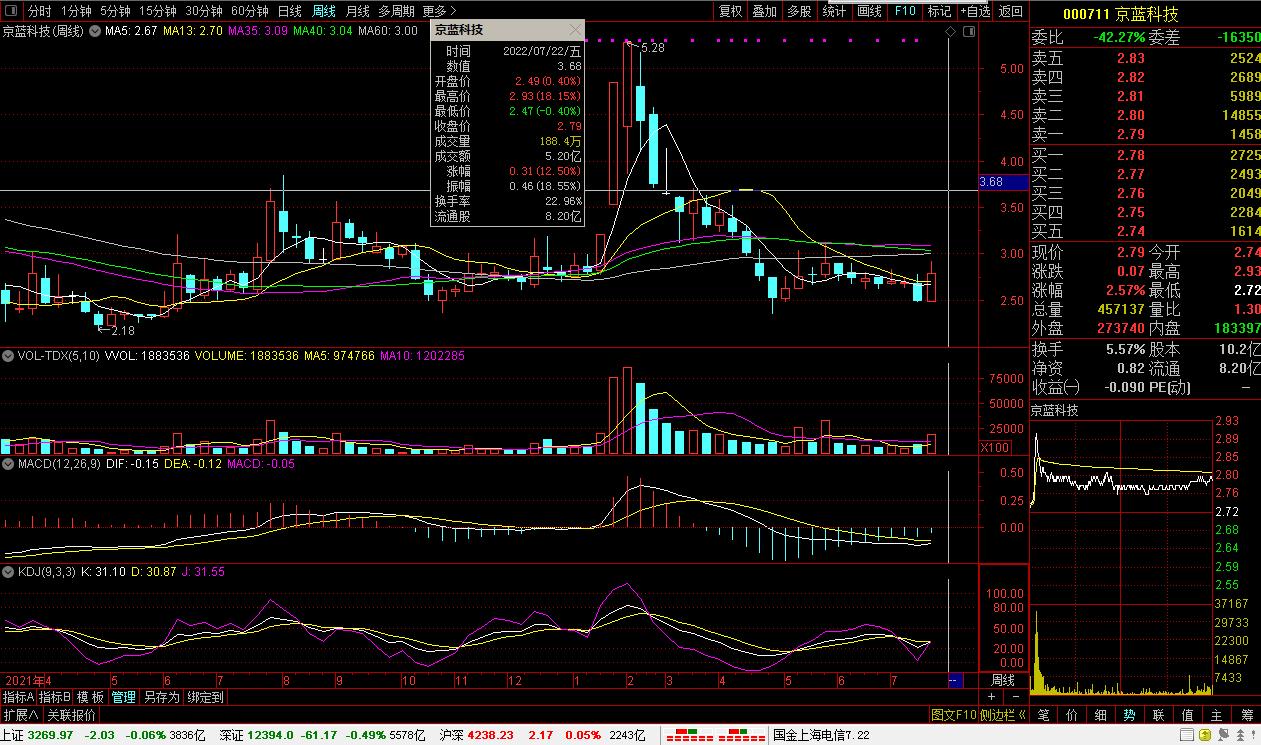Viewport: 1261px width, 745px height.
Task: Open 统计 statistics tool
Action: (x=834, y=11)
